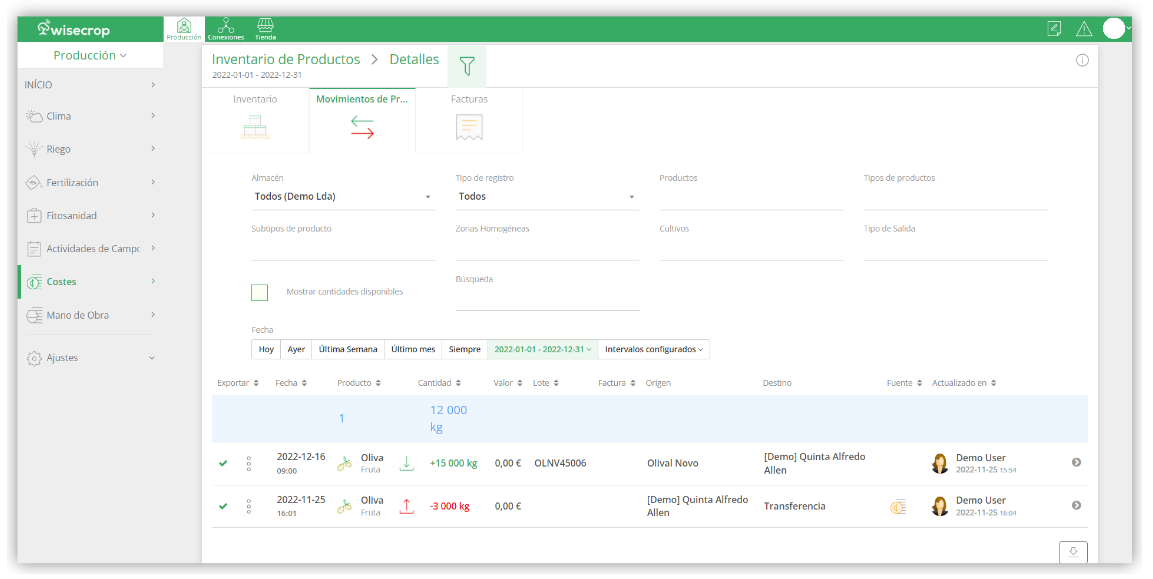Click the filter funnel icon

coord(467,67)
